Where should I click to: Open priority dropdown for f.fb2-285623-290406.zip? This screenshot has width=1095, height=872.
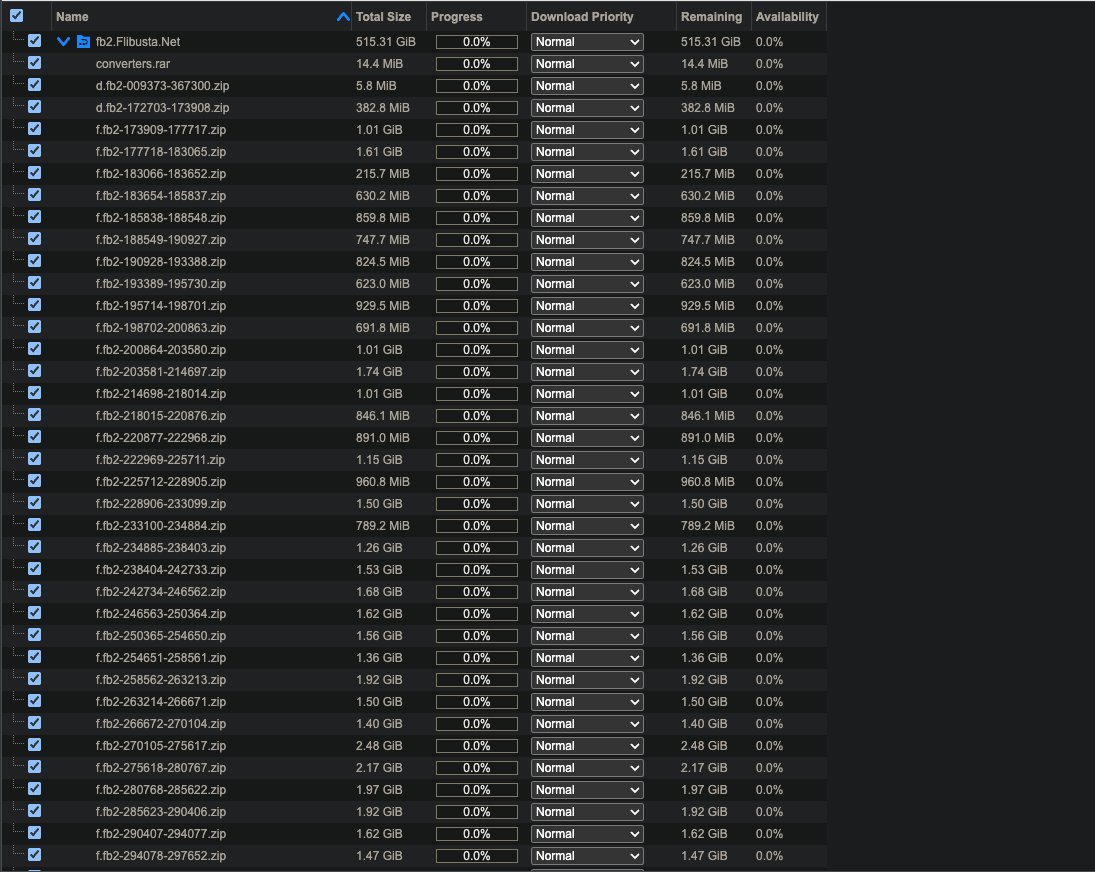point(587,811)
